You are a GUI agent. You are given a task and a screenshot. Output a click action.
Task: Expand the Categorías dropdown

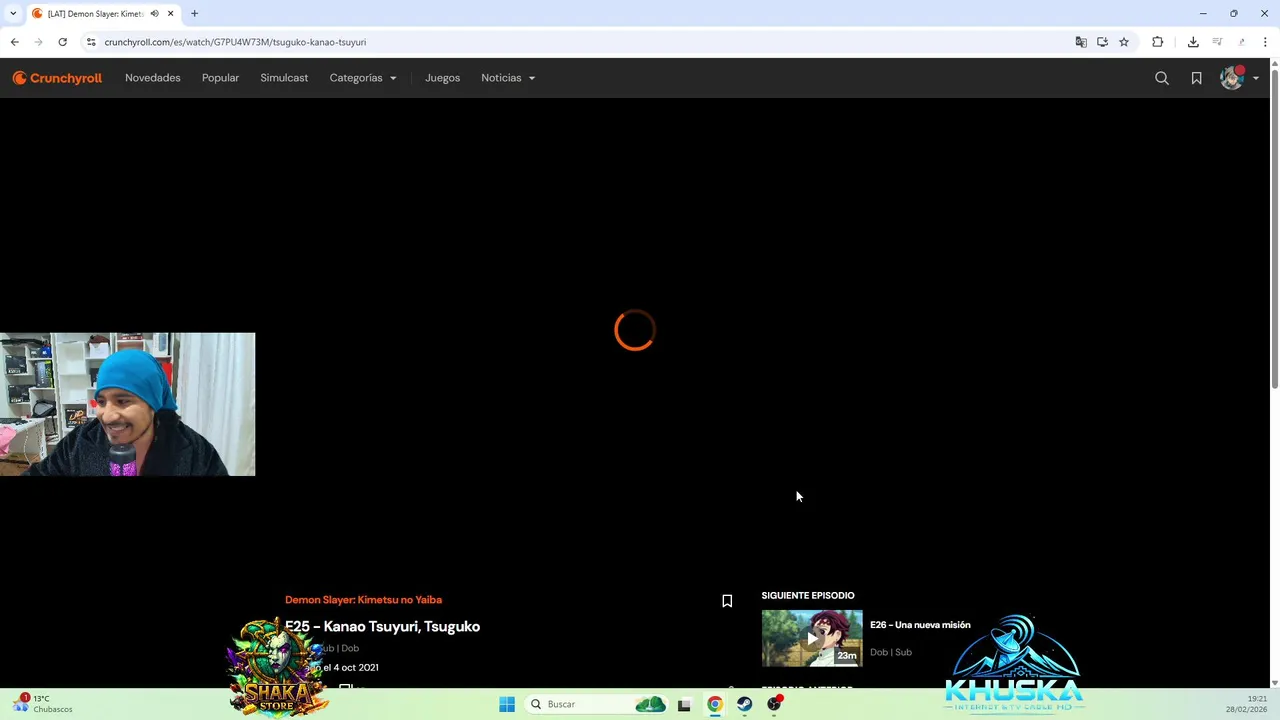click(x=363, y=78)
